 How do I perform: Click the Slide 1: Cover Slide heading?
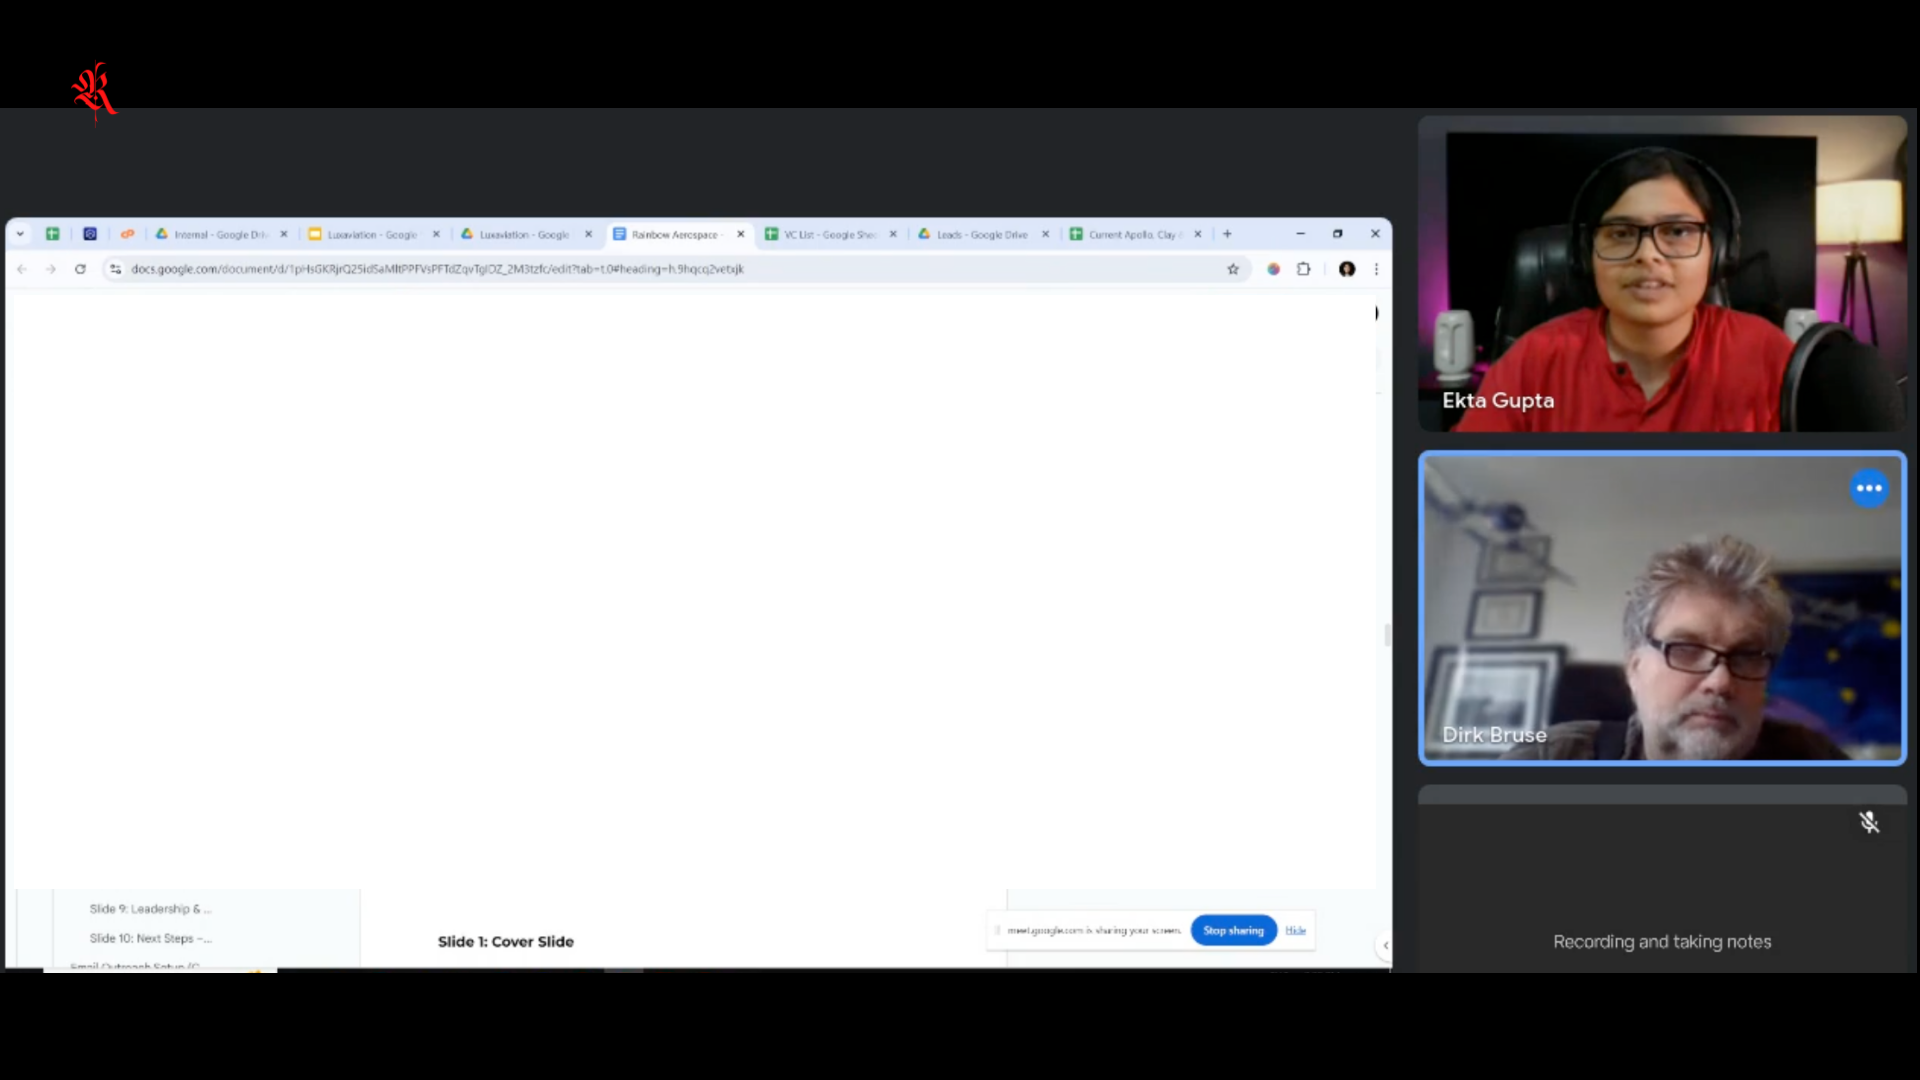click(x=506, y=942)
